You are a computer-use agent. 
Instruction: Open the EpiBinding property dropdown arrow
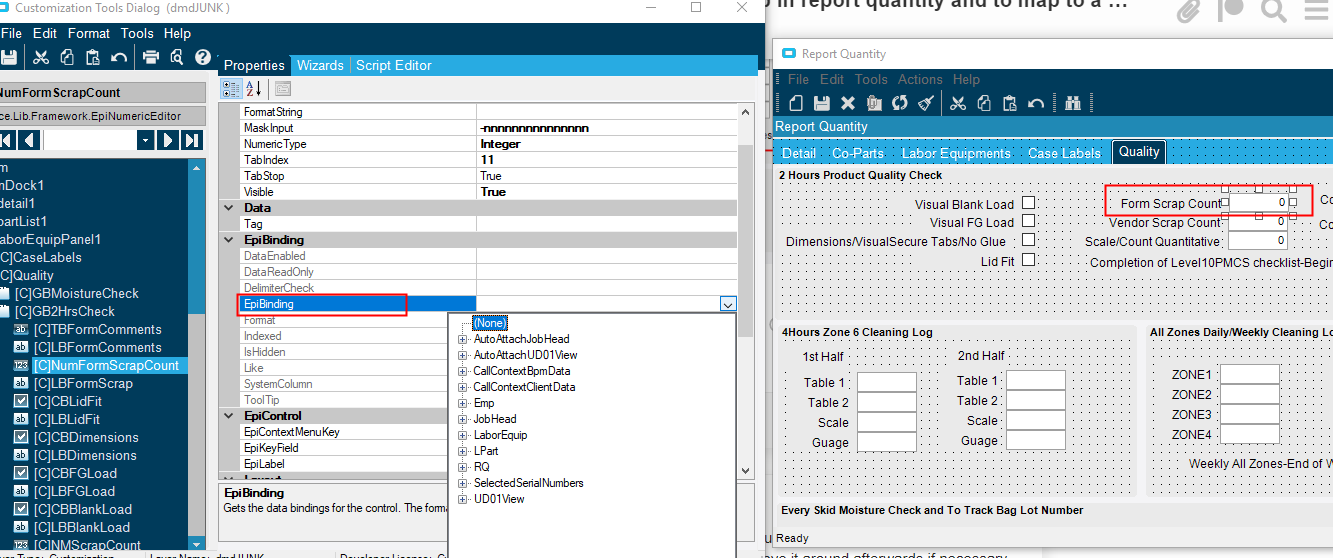727,304
